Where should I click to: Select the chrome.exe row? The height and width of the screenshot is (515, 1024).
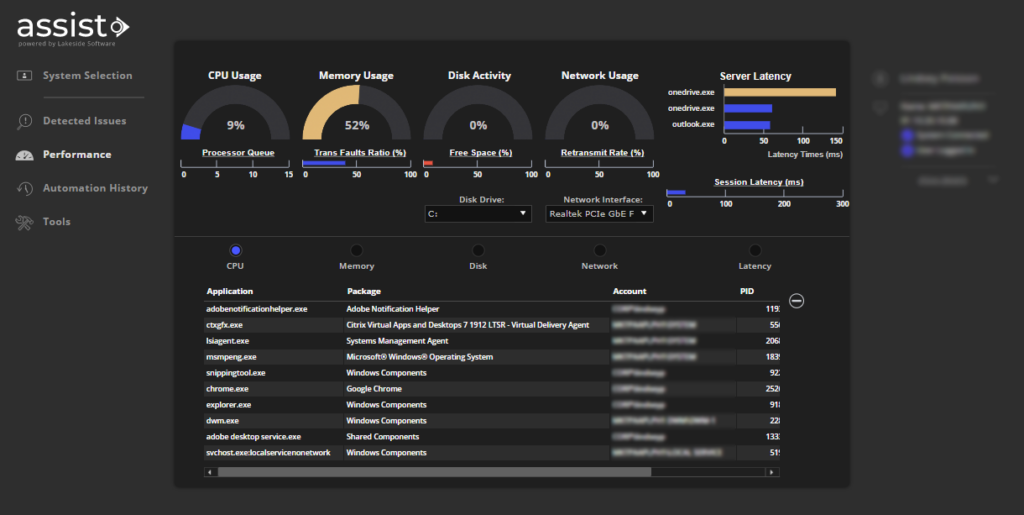click(x=492, y=389)
